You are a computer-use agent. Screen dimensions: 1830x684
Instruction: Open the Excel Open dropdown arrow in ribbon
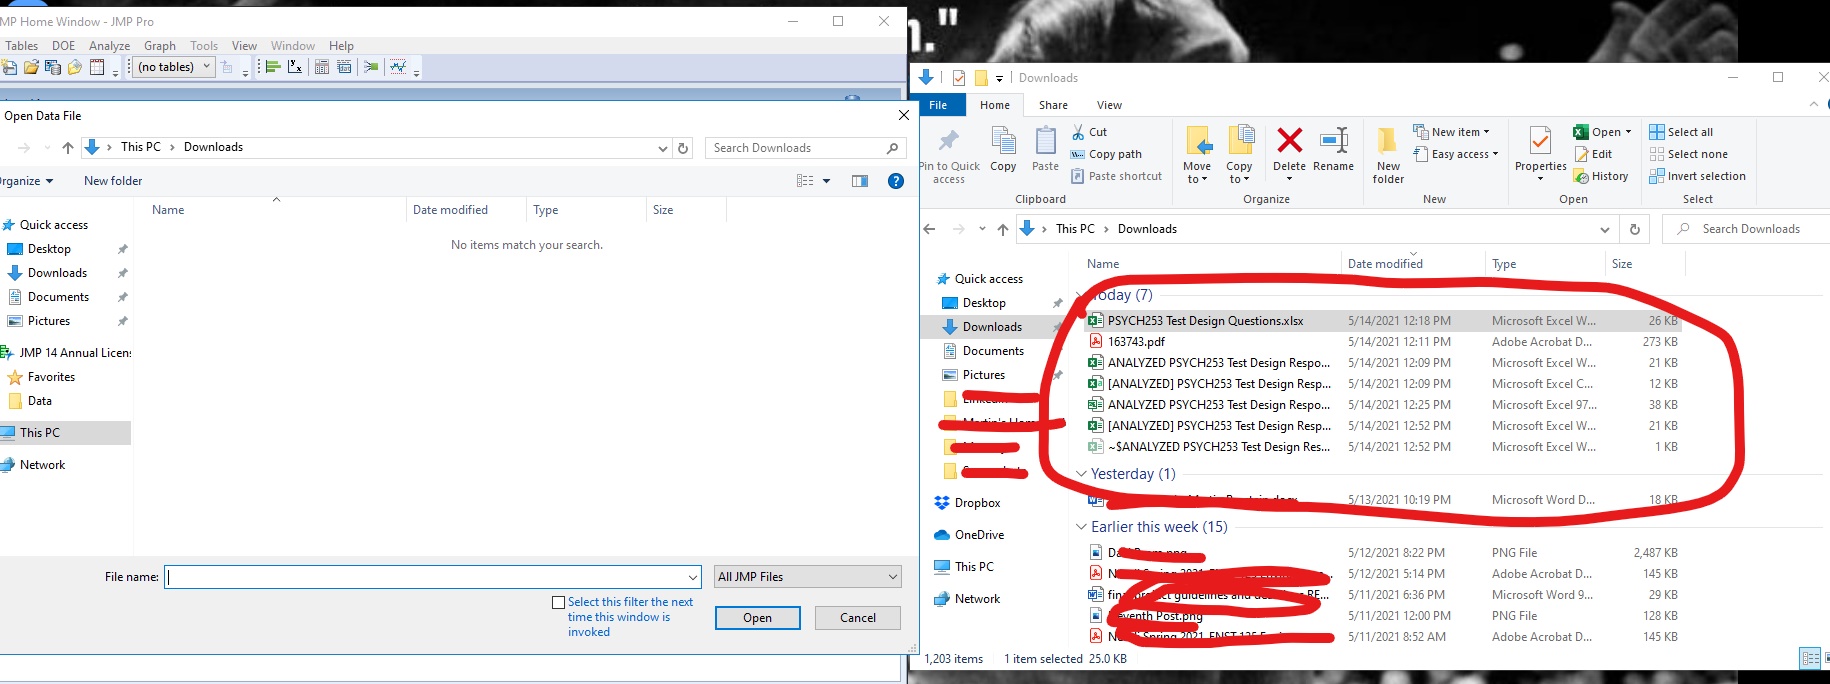[1628, 132]
